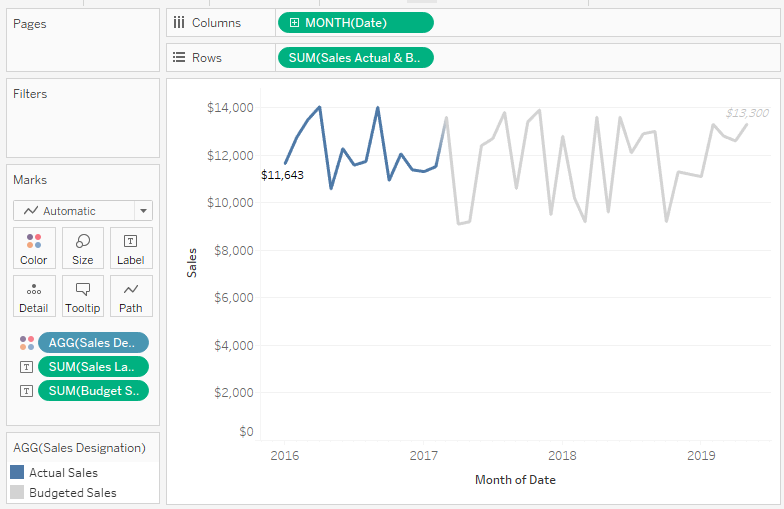Click the label icon beside SUM(Sales La.. pill
Viewport: 784px width, 509px height.
(26, 366)
